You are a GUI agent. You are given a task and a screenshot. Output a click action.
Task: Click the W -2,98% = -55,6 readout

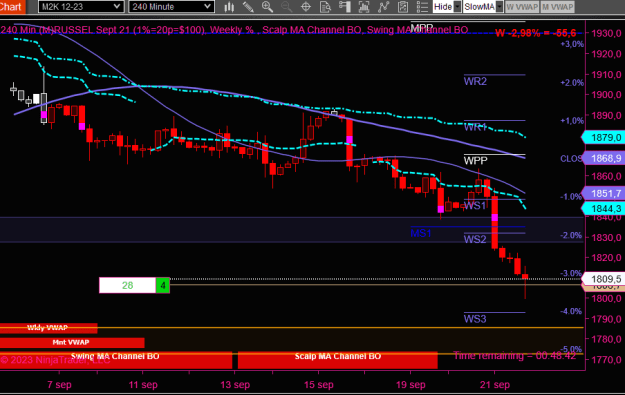point(535,33)
